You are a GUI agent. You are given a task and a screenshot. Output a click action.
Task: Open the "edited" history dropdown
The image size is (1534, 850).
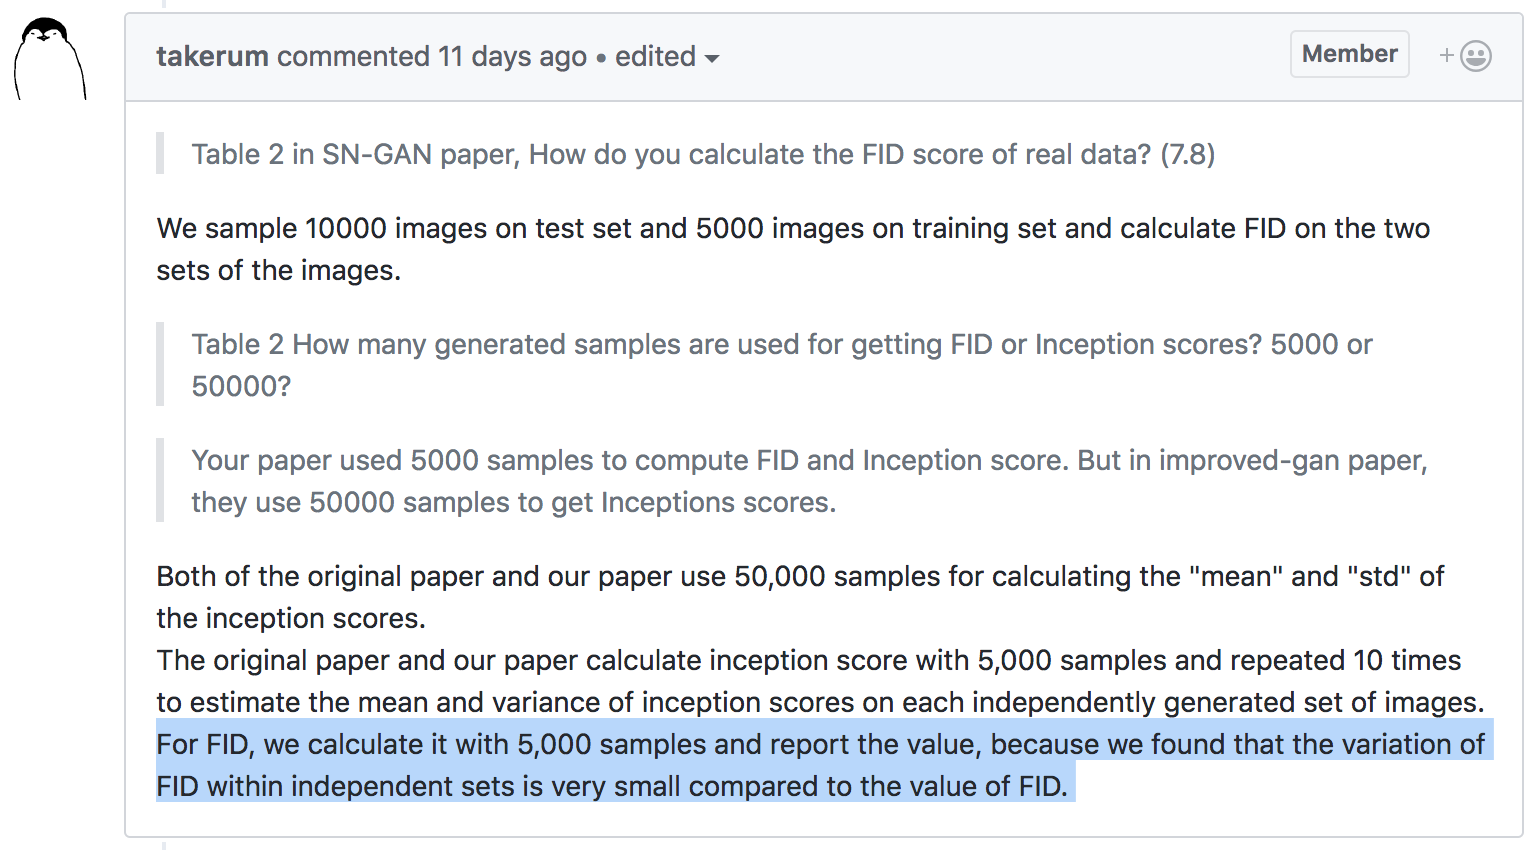point(655,57)
